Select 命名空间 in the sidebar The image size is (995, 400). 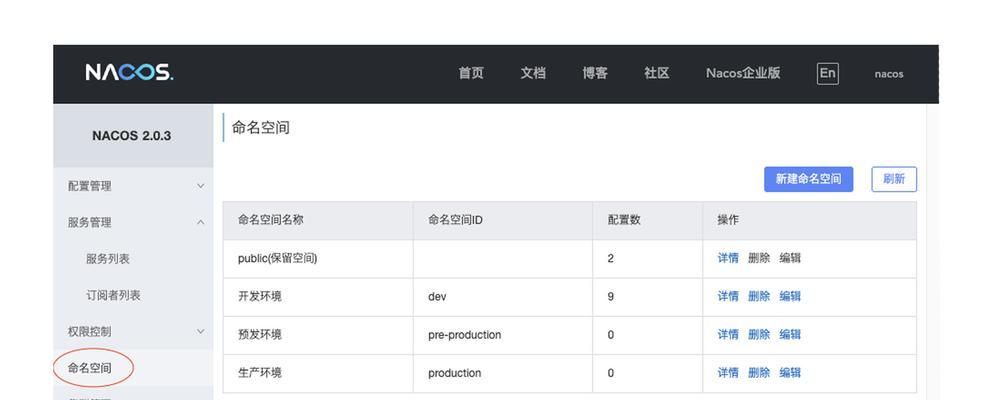coord(89,368)
